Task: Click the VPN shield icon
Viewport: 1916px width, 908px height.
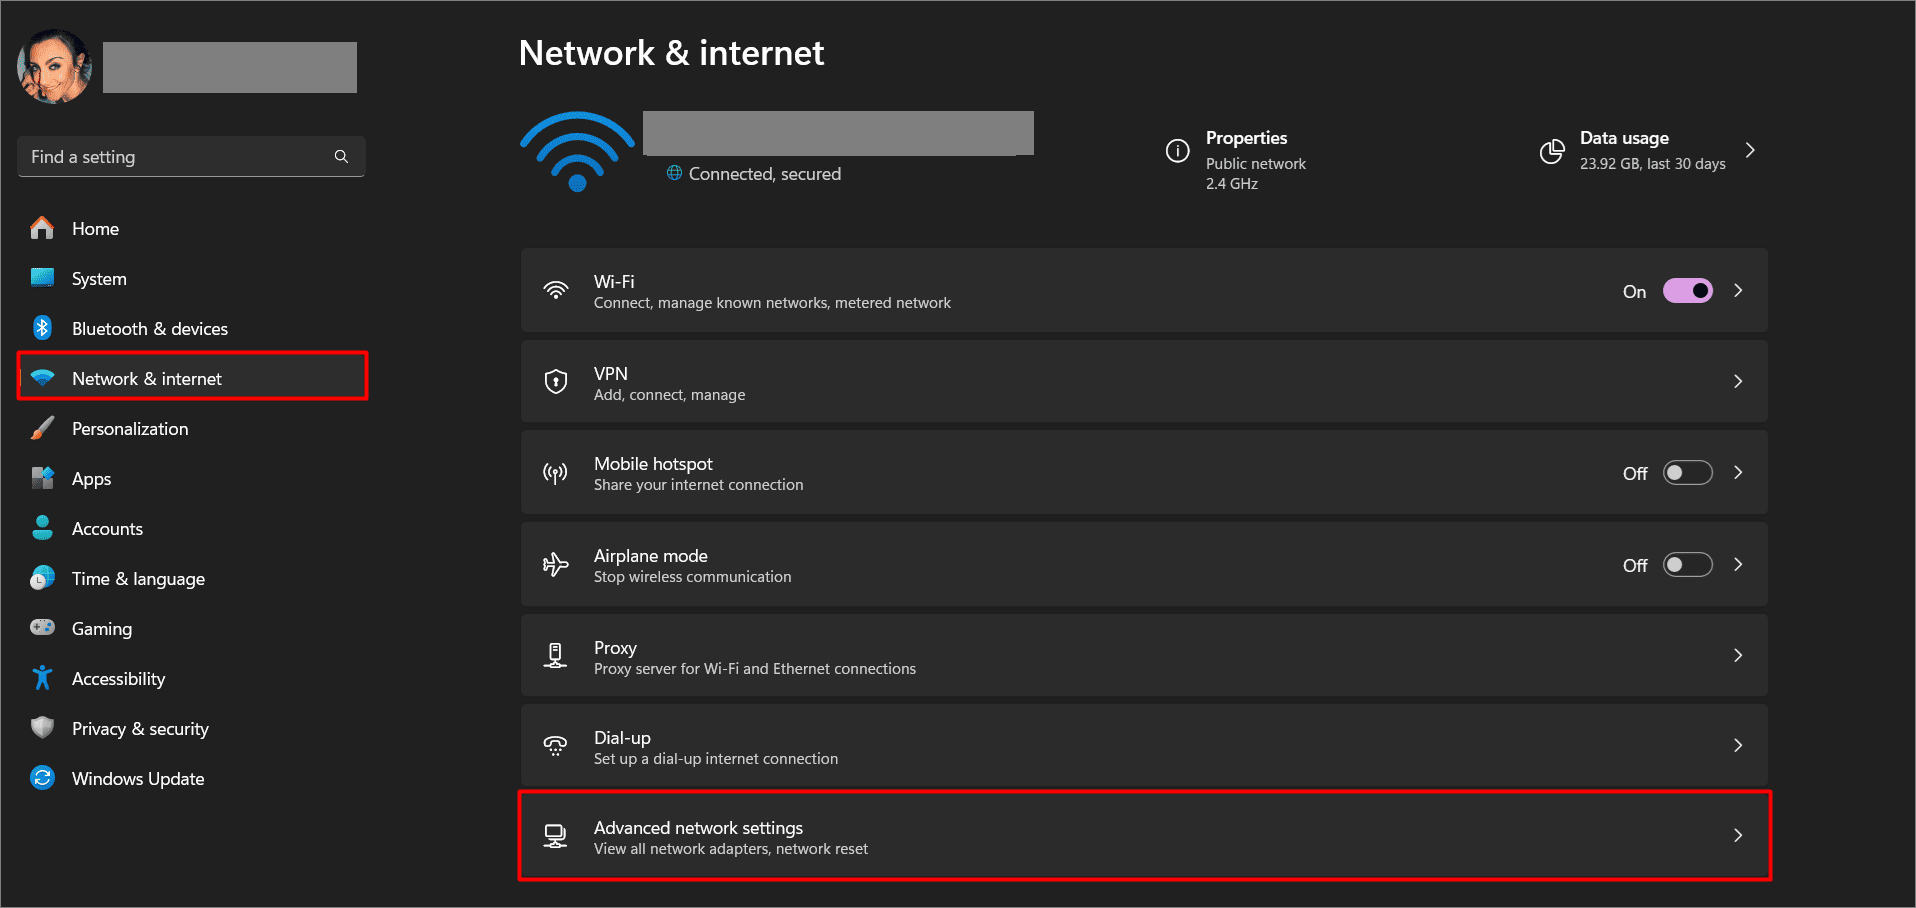Action: click(x=556, y=381)
